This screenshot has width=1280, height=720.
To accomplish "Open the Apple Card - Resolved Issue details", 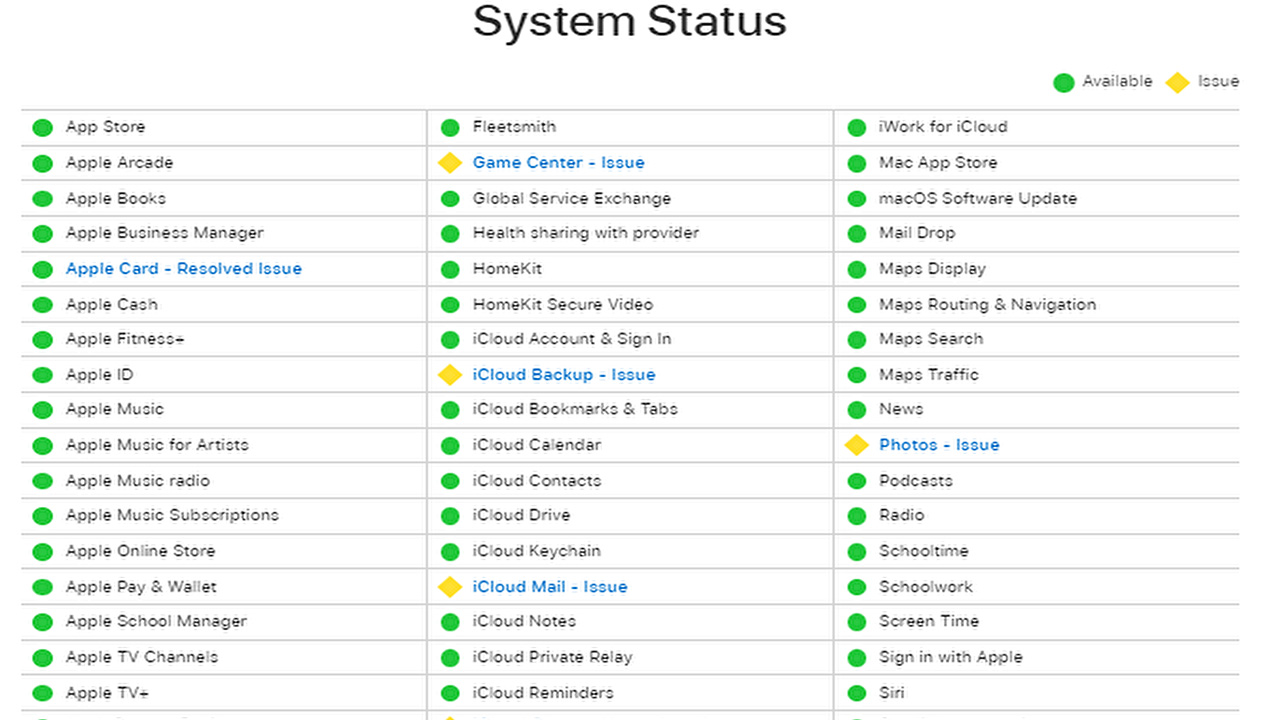I will 183,268.
